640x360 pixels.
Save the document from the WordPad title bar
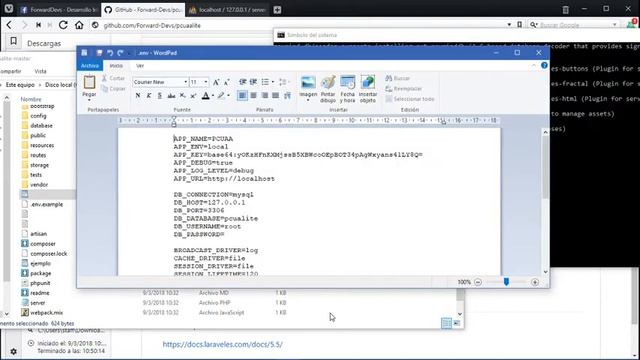(99, 53)
